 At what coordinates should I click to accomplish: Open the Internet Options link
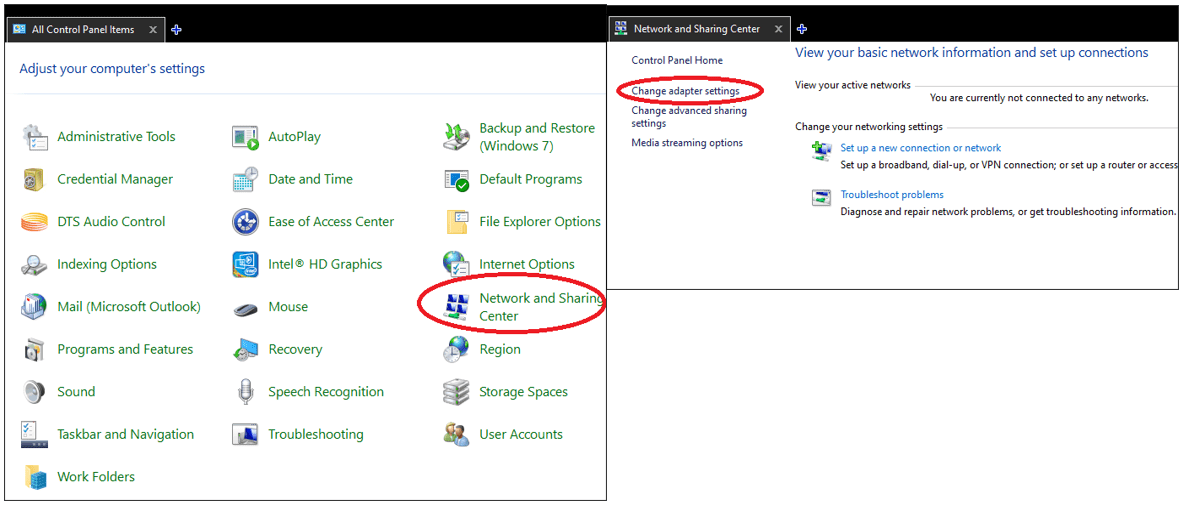[527, 264]
